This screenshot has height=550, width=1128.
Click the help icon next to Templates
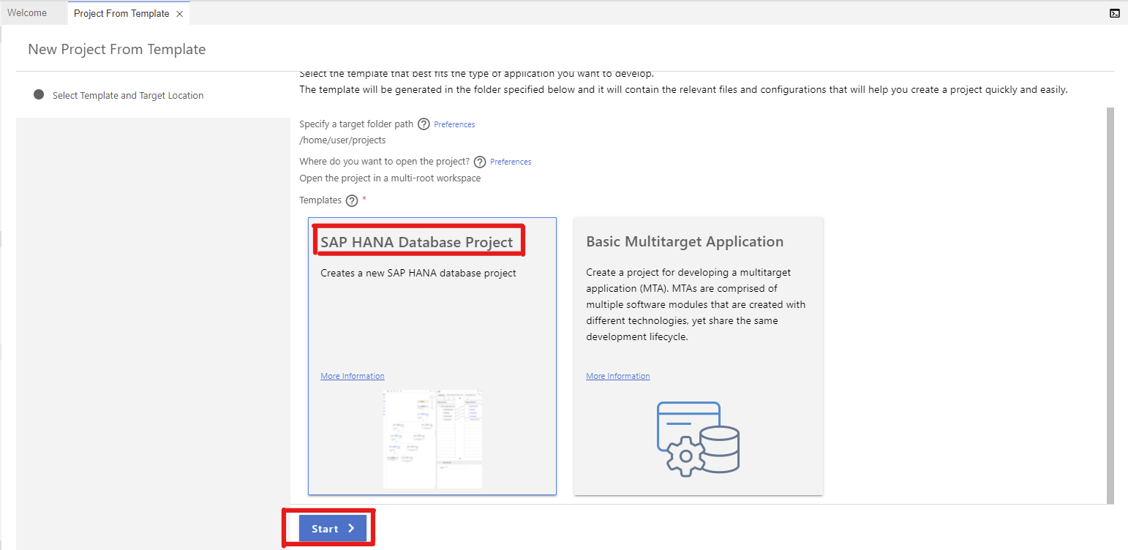tap(352, 201)
